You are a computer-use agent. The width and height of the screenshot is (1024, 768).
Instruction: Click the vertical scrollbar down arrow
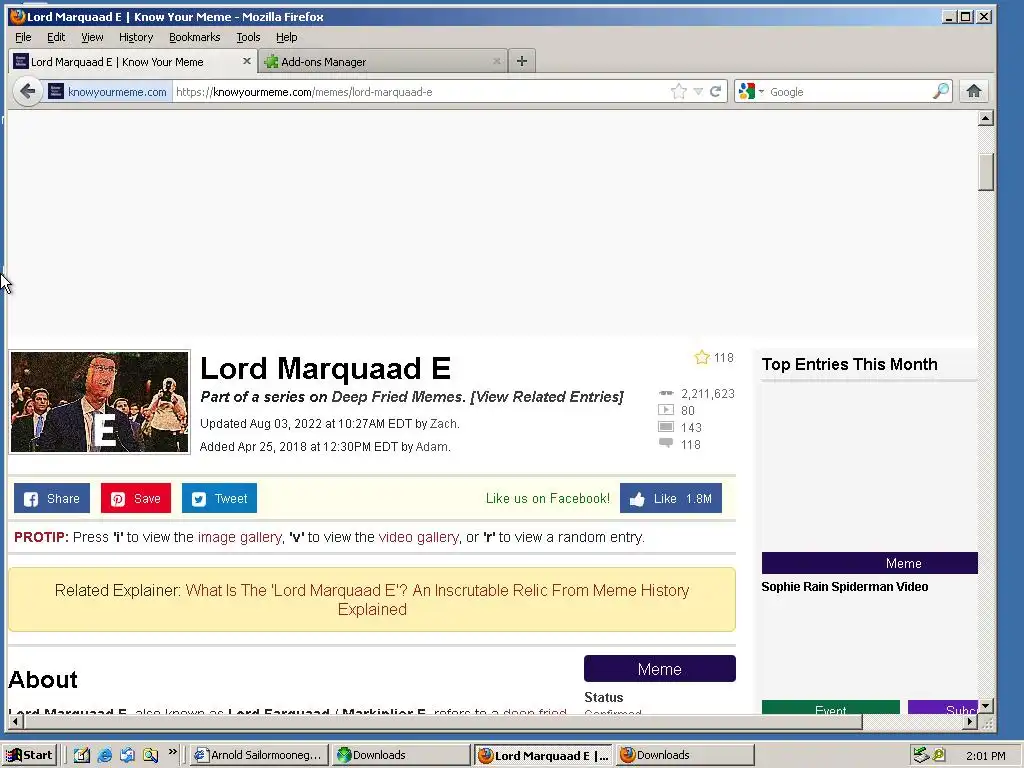[x=986, y=706]
